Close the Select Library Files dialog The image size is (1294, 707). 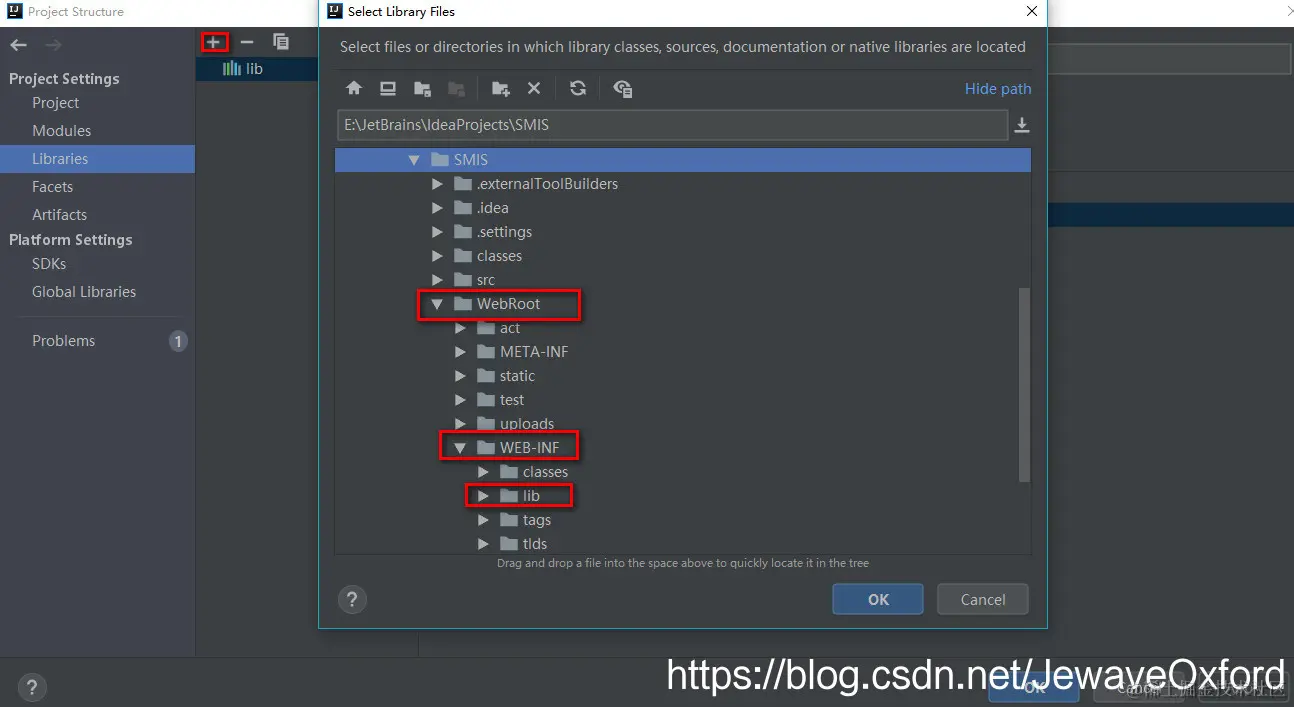point(1032,12)
